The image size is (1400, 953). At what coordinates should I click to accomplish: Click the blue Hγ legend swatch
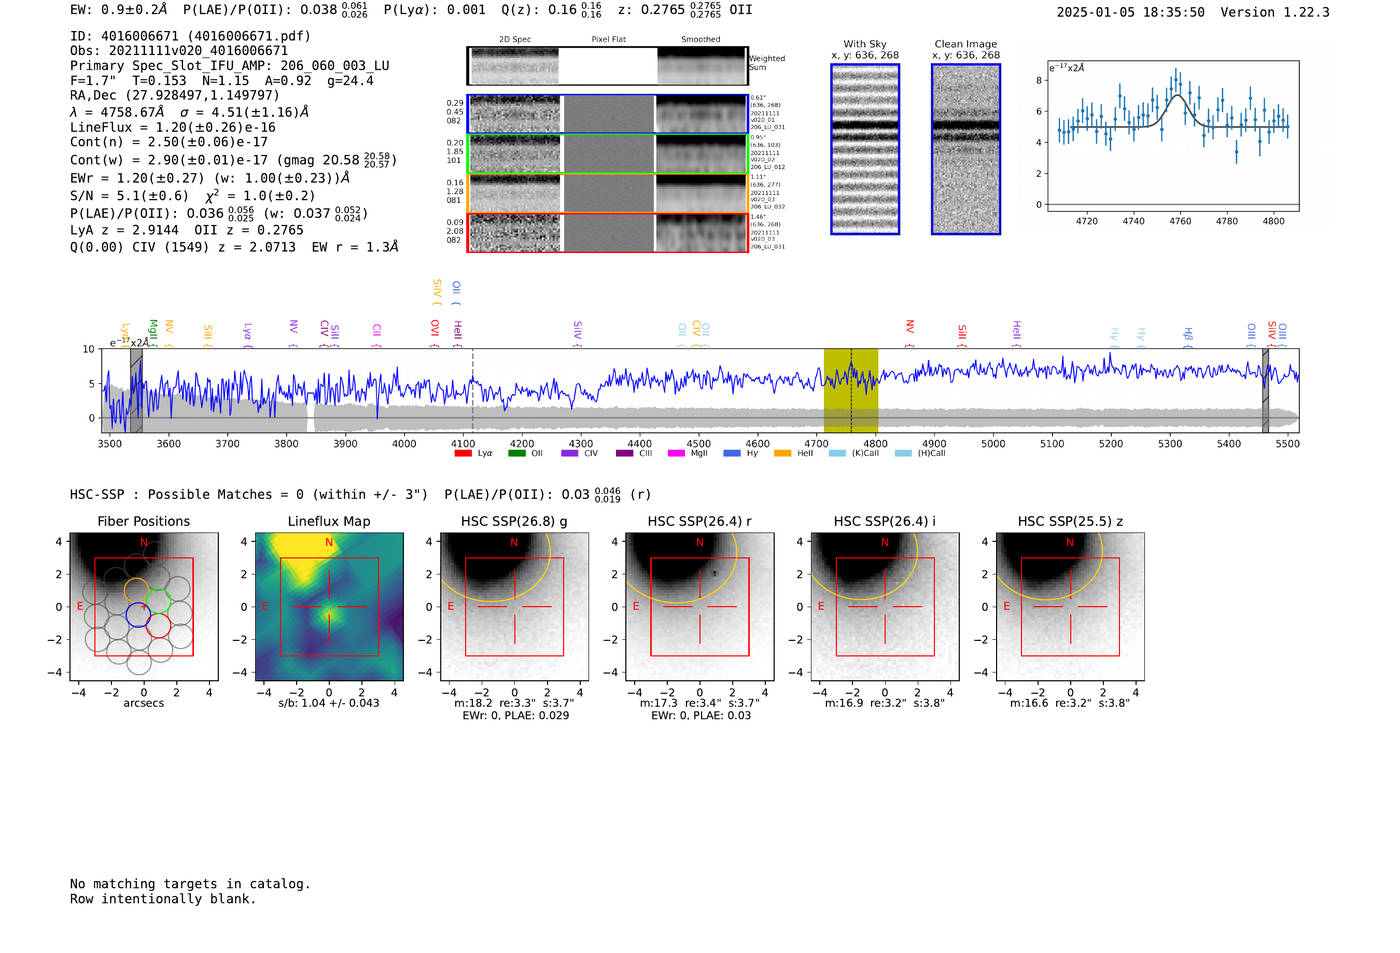point(732,454)
